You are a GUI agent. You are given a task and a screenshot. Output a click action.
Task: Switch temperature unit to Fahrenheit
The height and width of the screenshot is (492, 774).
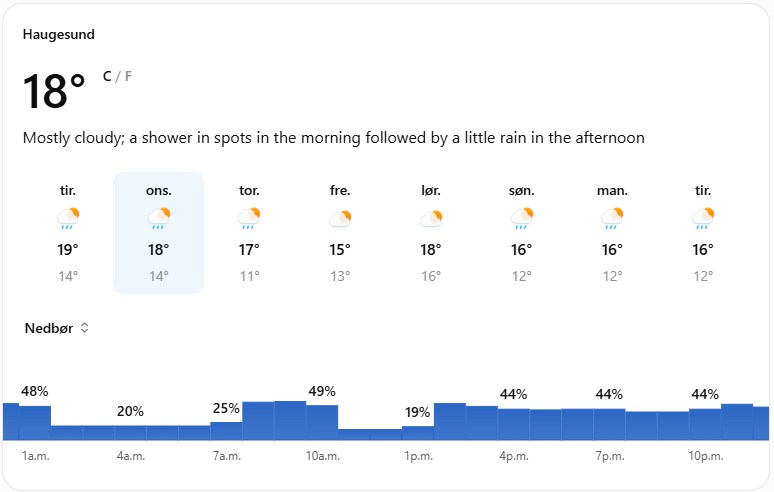128,76
